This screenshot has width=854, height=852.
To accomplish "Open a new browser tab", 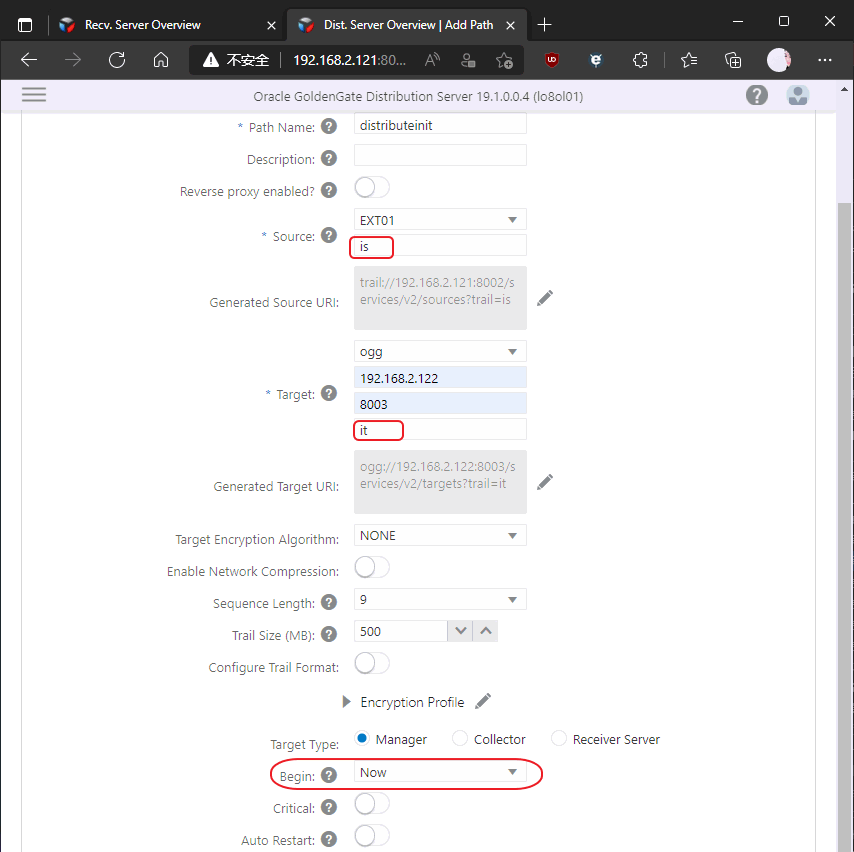I will pyautogui.click(x=544, y=25).
